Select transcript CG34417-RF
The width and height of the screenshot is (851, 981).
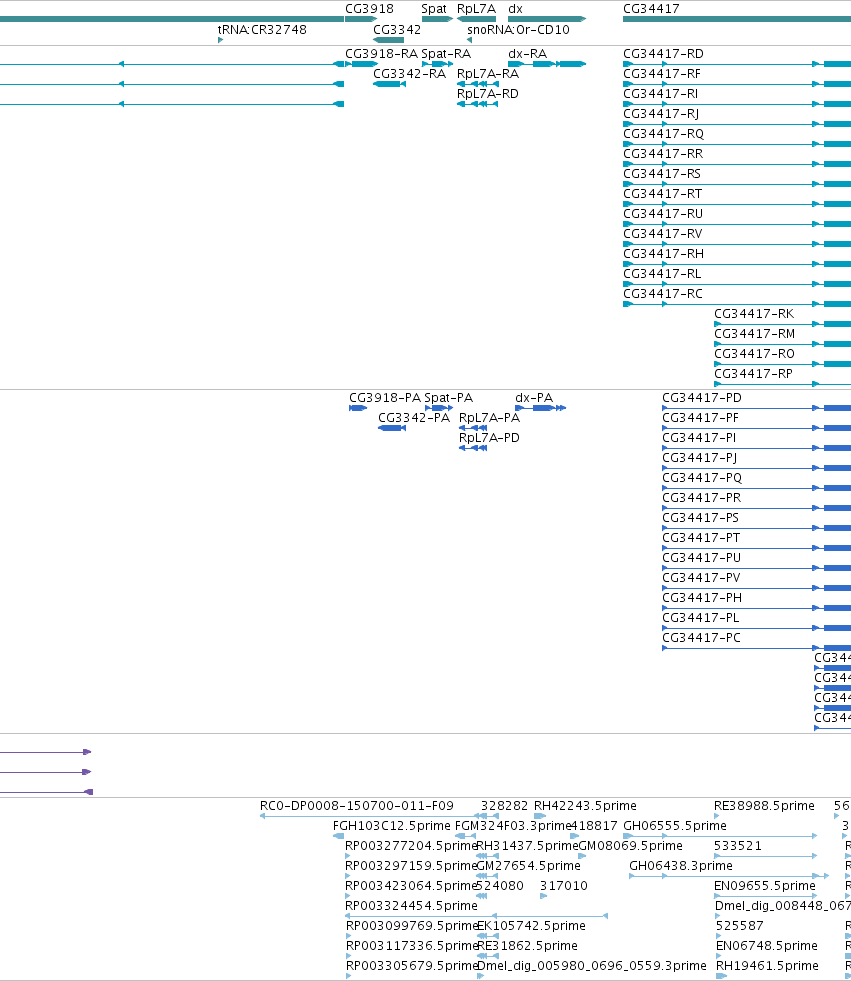coord(661,74)
